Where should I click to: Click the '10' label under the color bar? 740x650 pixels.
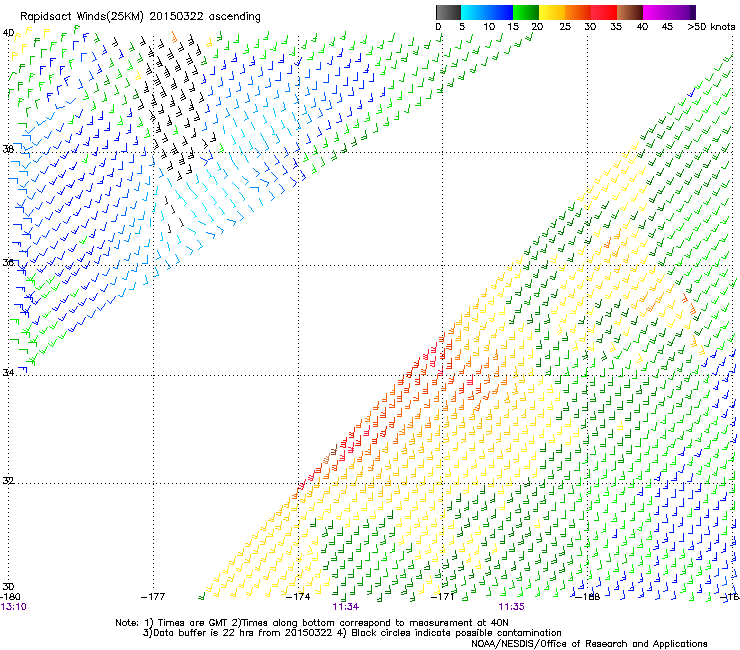pyautogui.click(x=489, y=27)
